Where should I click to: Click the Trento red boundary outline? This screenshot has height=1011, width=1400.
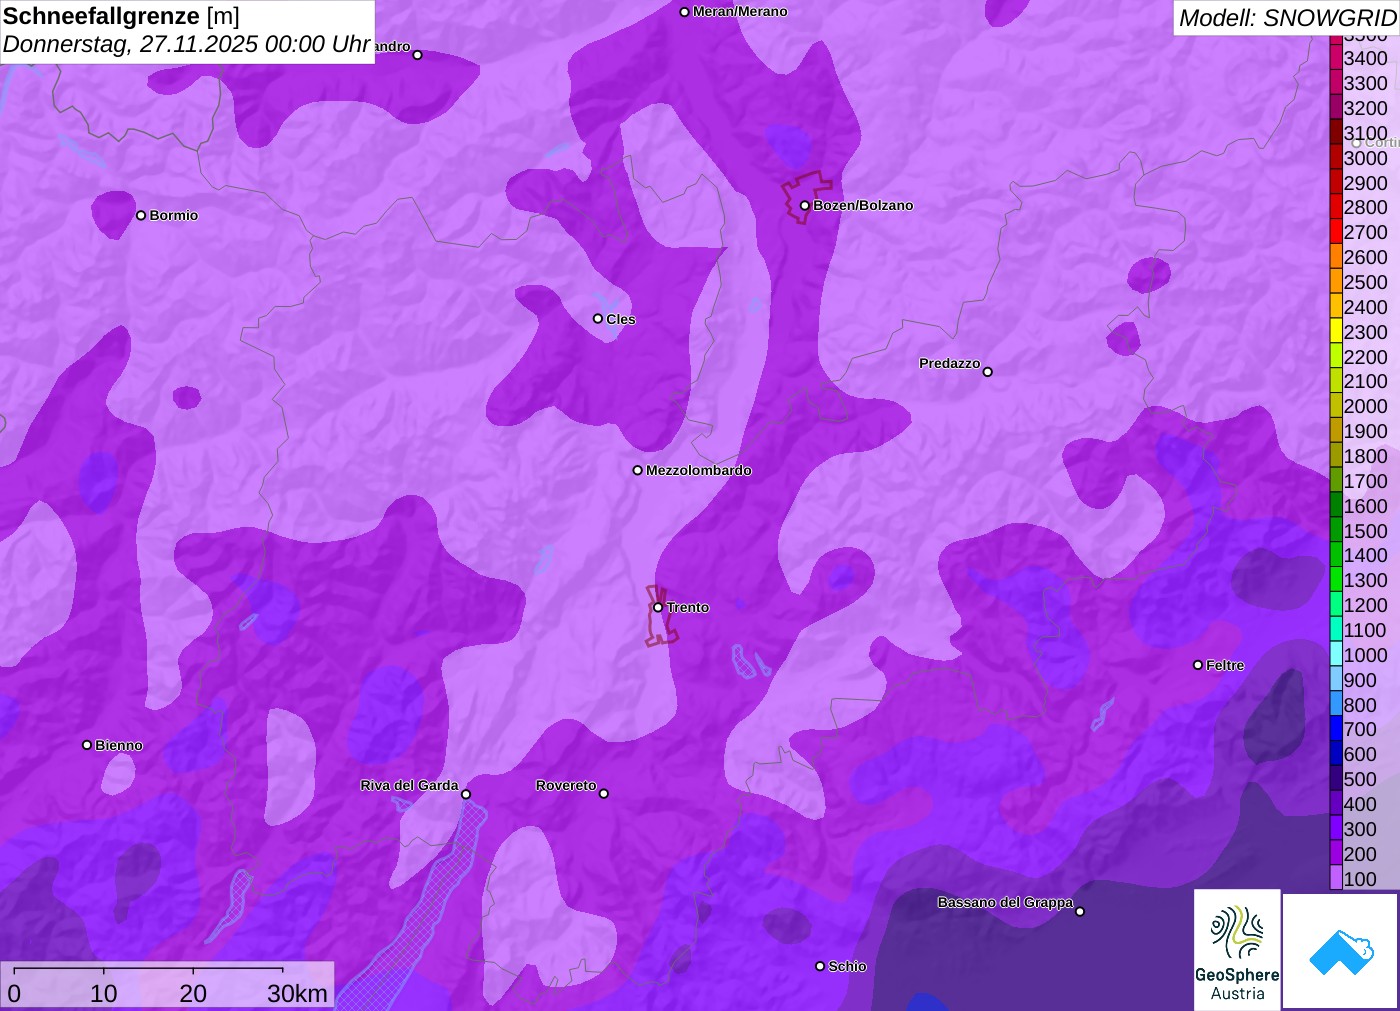[660, 616]
